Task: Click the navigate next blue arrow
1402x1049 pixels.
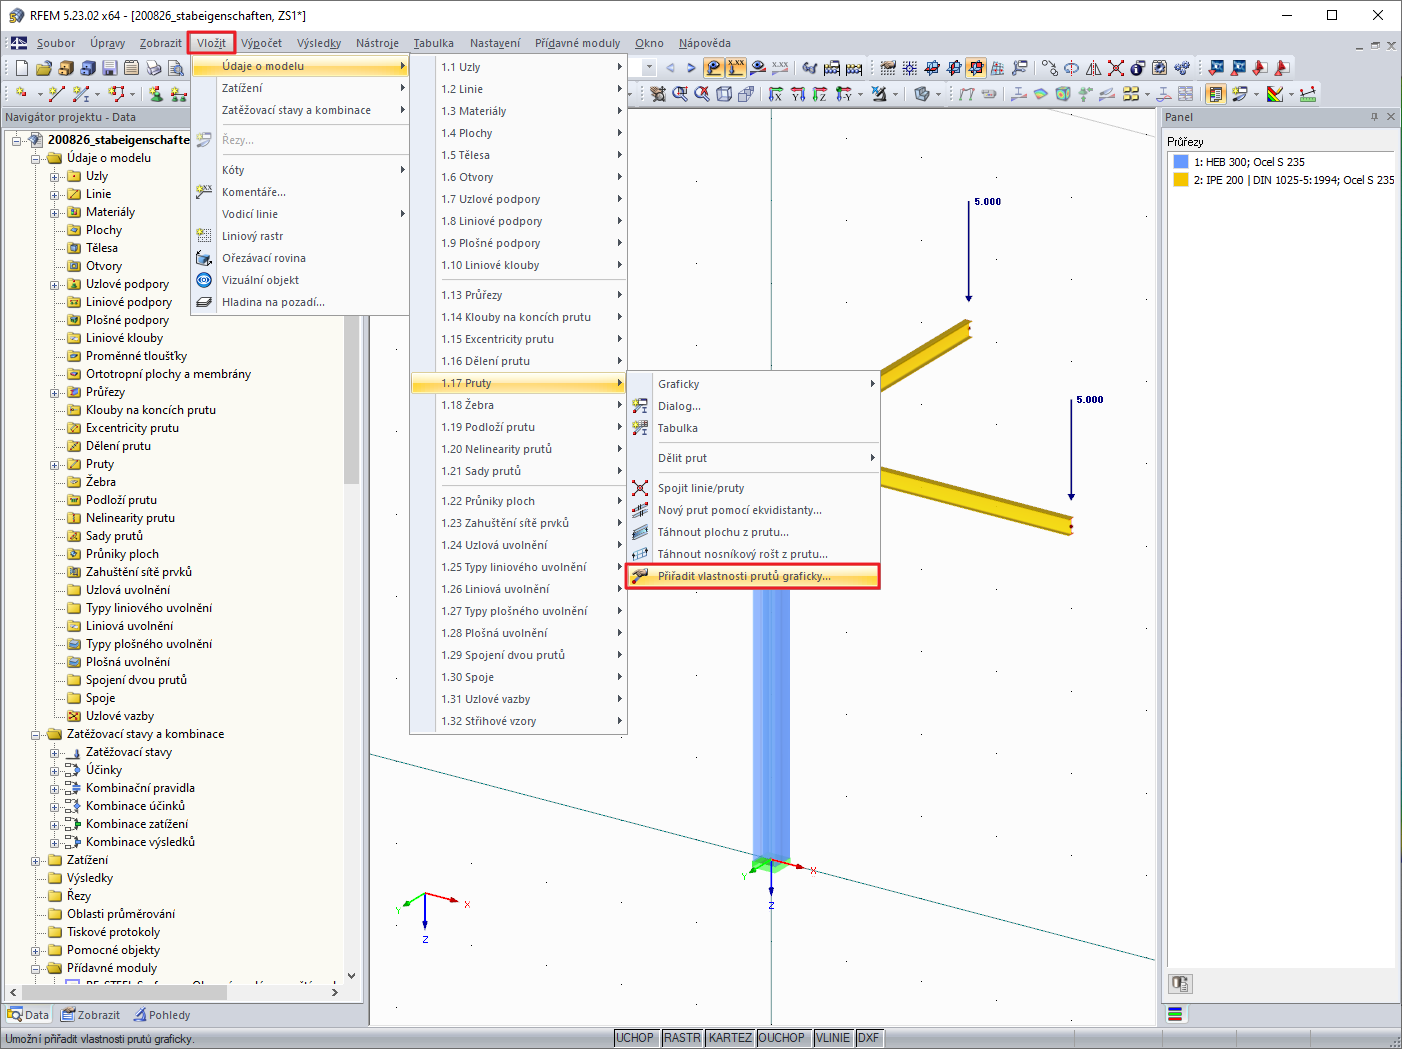Action: [691, 68]
